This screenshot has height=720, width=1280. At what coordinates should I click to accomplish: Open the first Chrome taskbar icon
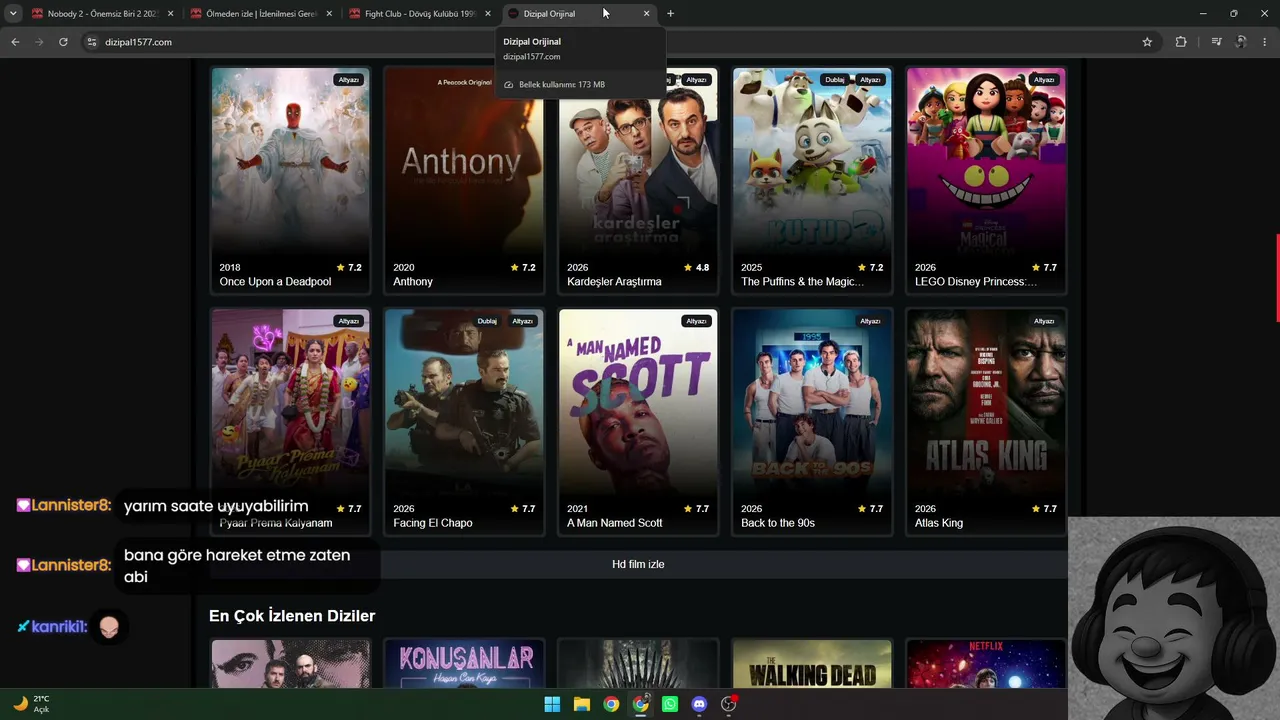point(611,704)
